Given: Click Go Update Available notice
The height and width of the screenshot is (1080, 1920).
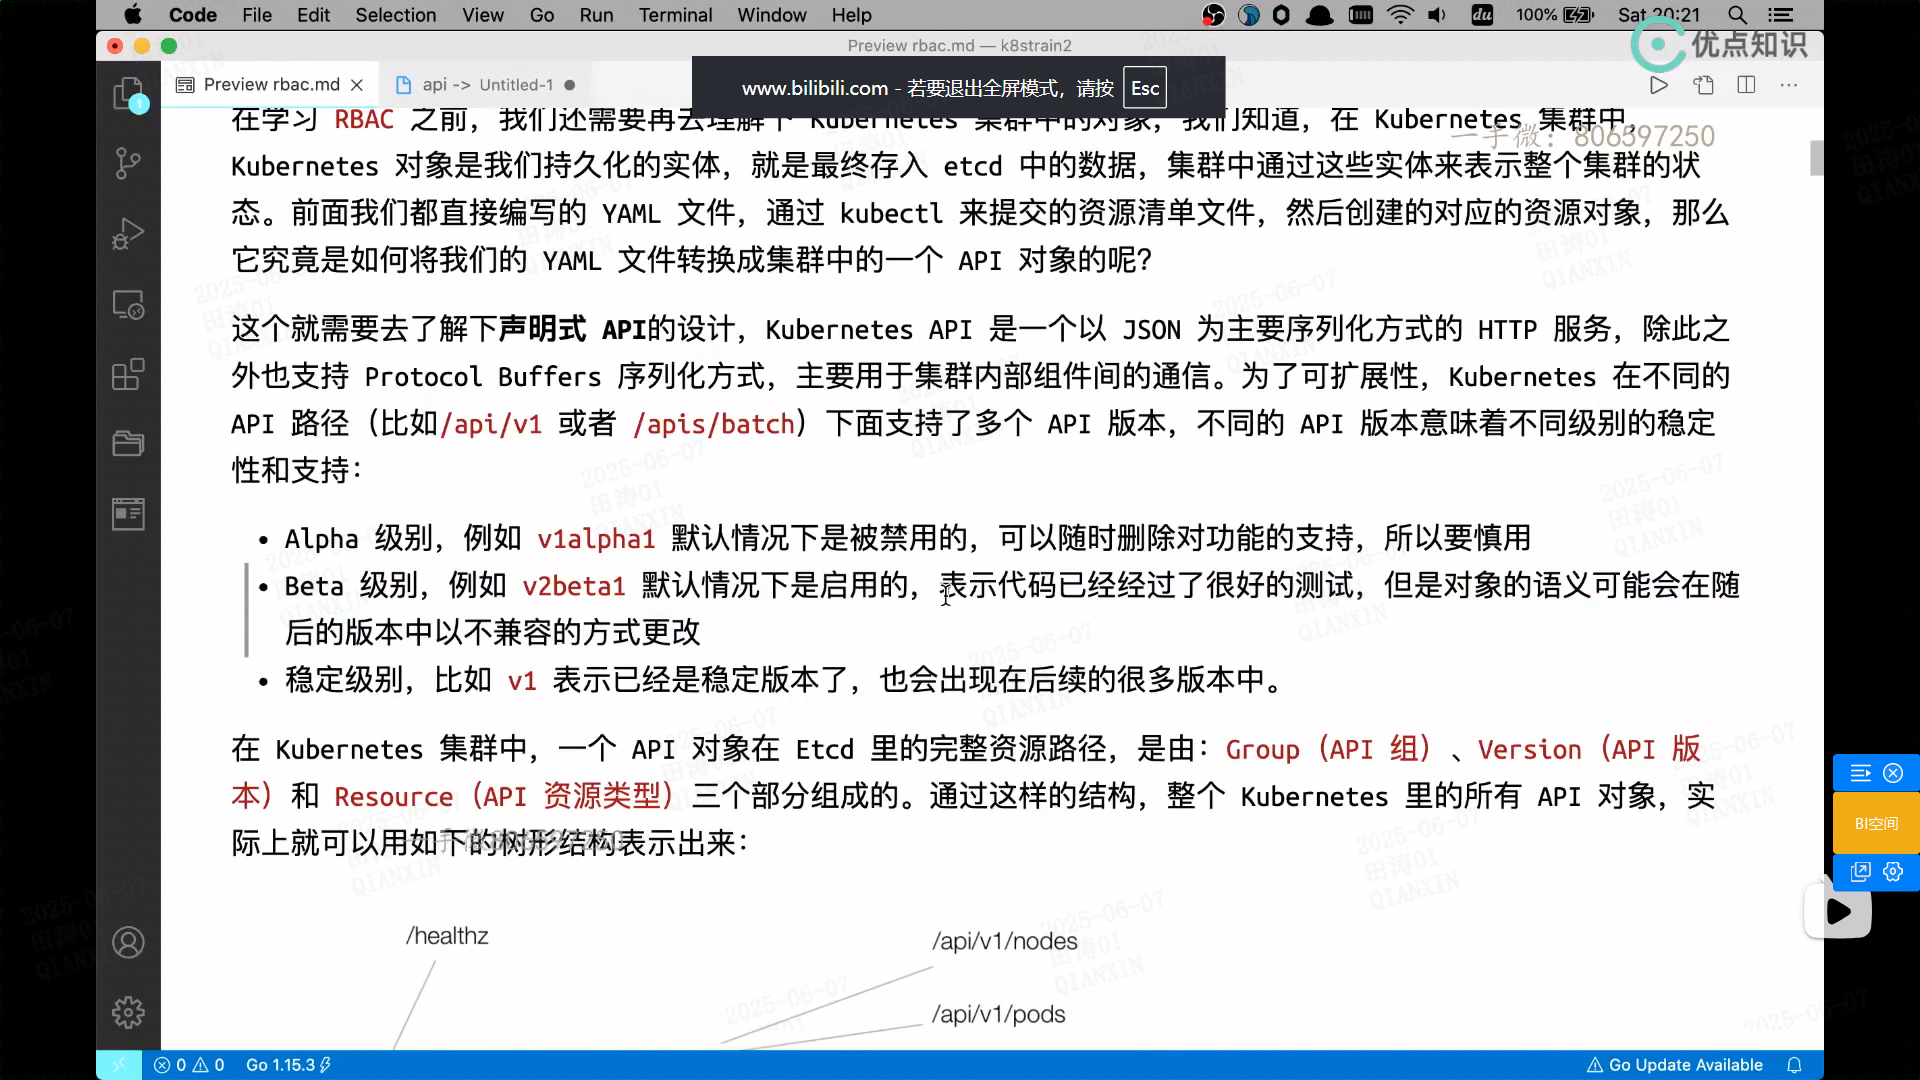Looking at the screenshot, I should click(1675, 1065).
